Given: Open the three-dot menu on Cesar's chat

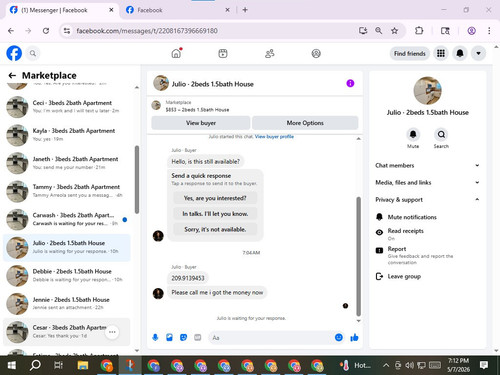Looking at the screenshot, I should click(112, 332).
